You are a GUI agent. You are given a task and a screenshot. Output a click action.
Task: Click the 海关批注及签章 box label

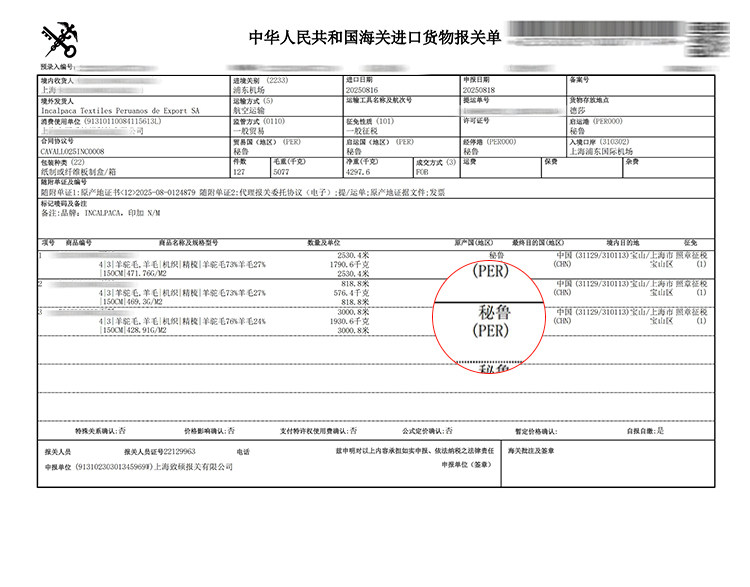pos(531,451)
